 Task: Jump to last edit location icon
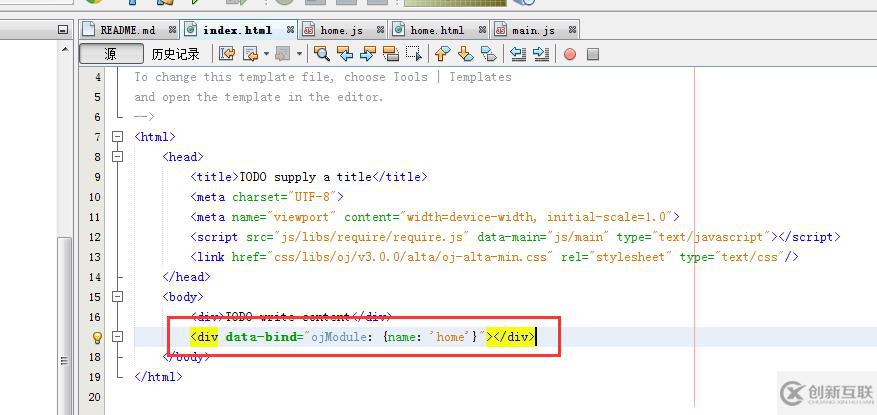[228, 54]
